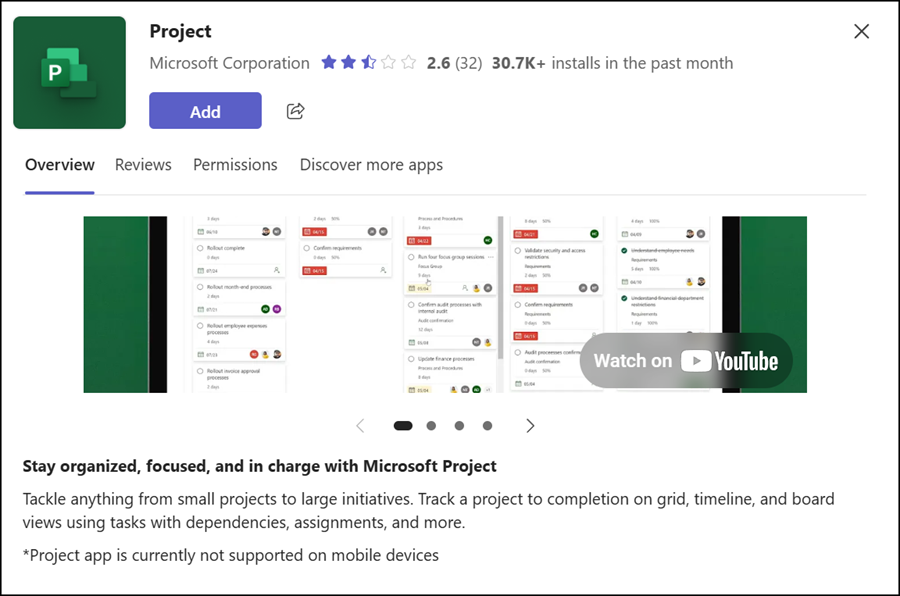This screenshot has width=900, height=596.
Task: Select the first carousel indicator pill
Action: 403,425
